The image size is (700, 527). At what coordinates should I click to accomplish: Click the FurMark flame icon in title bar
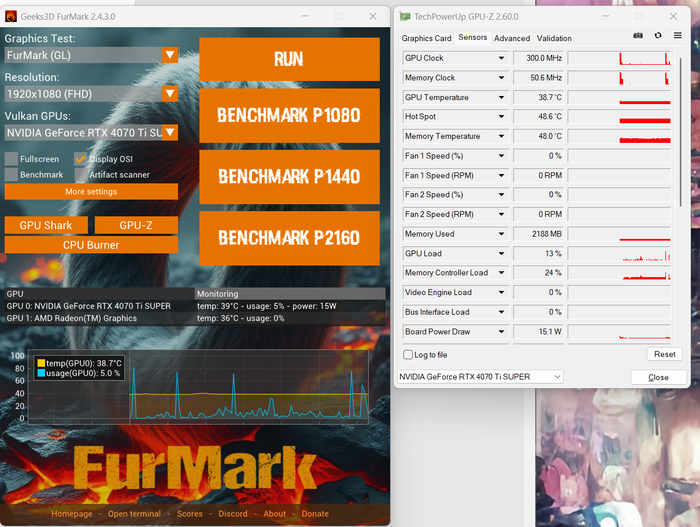[11, 17]
